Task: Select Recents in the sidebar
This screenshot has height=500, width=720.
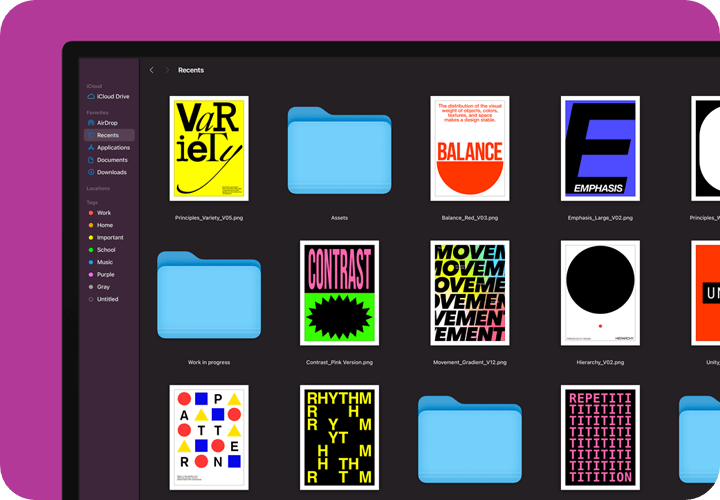Action: 109,135
